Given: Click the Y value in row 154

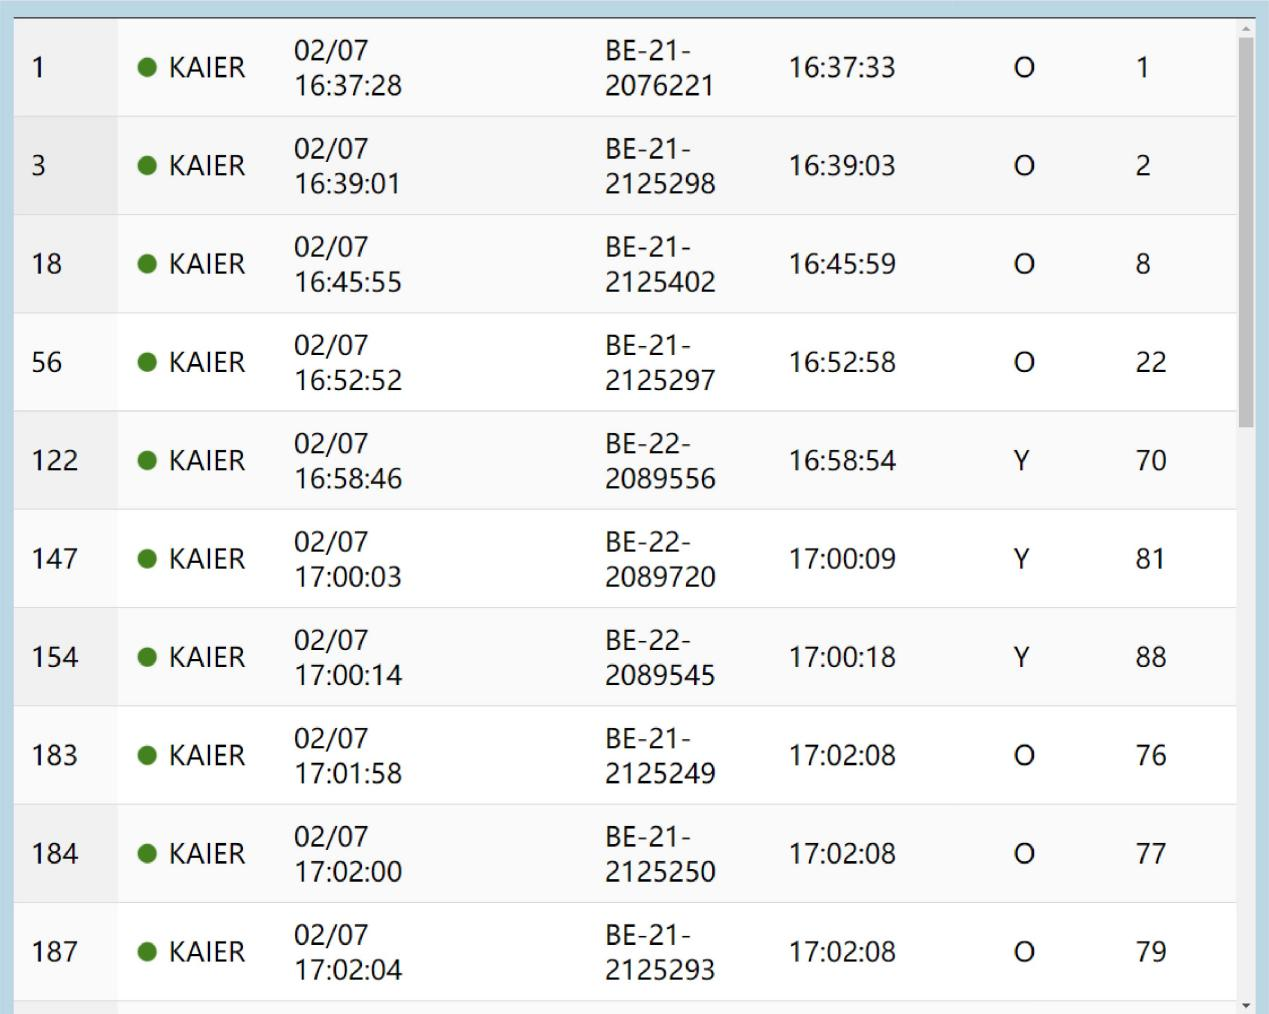Looking at the screenshot, I should click(1021, 657).
